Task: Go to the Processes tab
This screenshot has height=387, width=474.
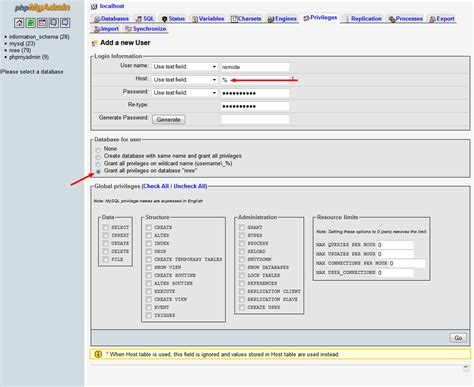Action: [406, 19]
